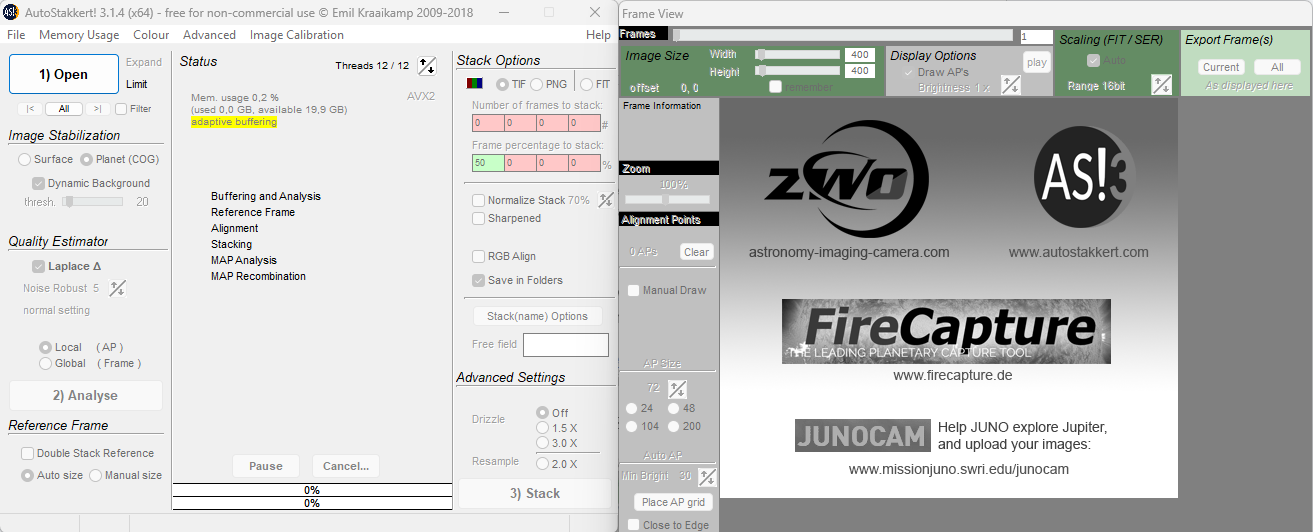Click the AutoStakkert title bar logo
Image resolution: width=1313 pixels, height=532 pixels.
(x=13, y=12)
